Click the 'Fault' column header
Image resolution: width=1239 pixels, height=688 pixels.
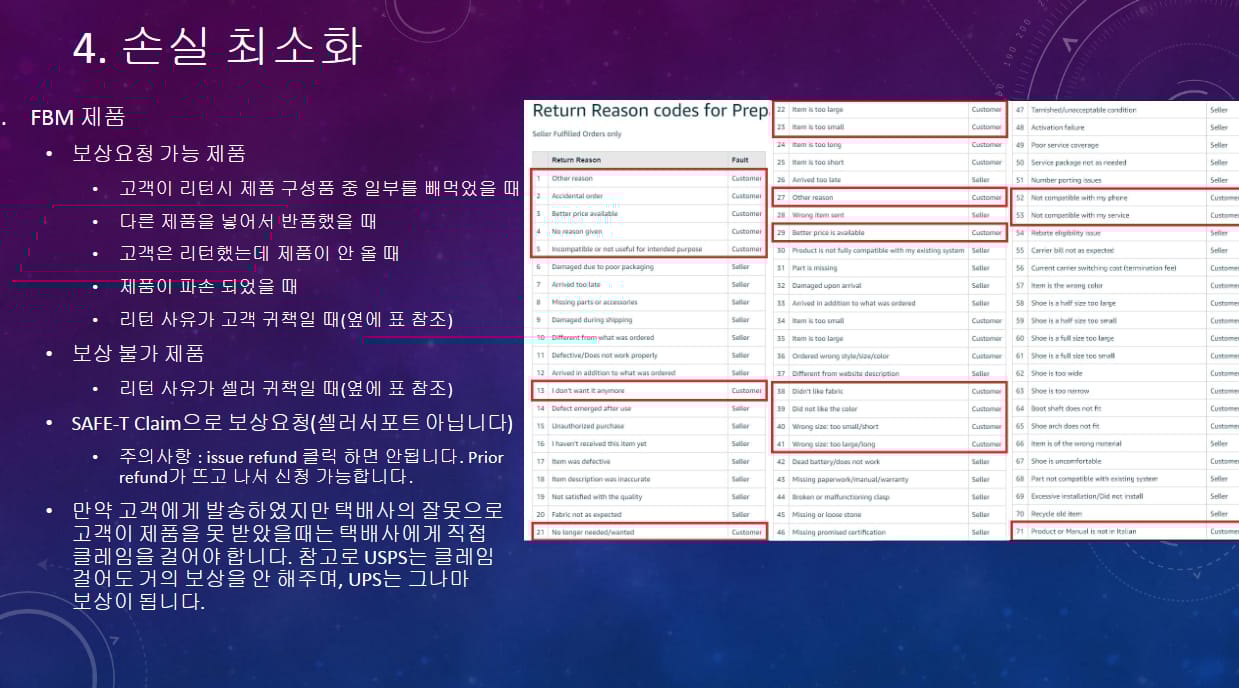[740, 160]
